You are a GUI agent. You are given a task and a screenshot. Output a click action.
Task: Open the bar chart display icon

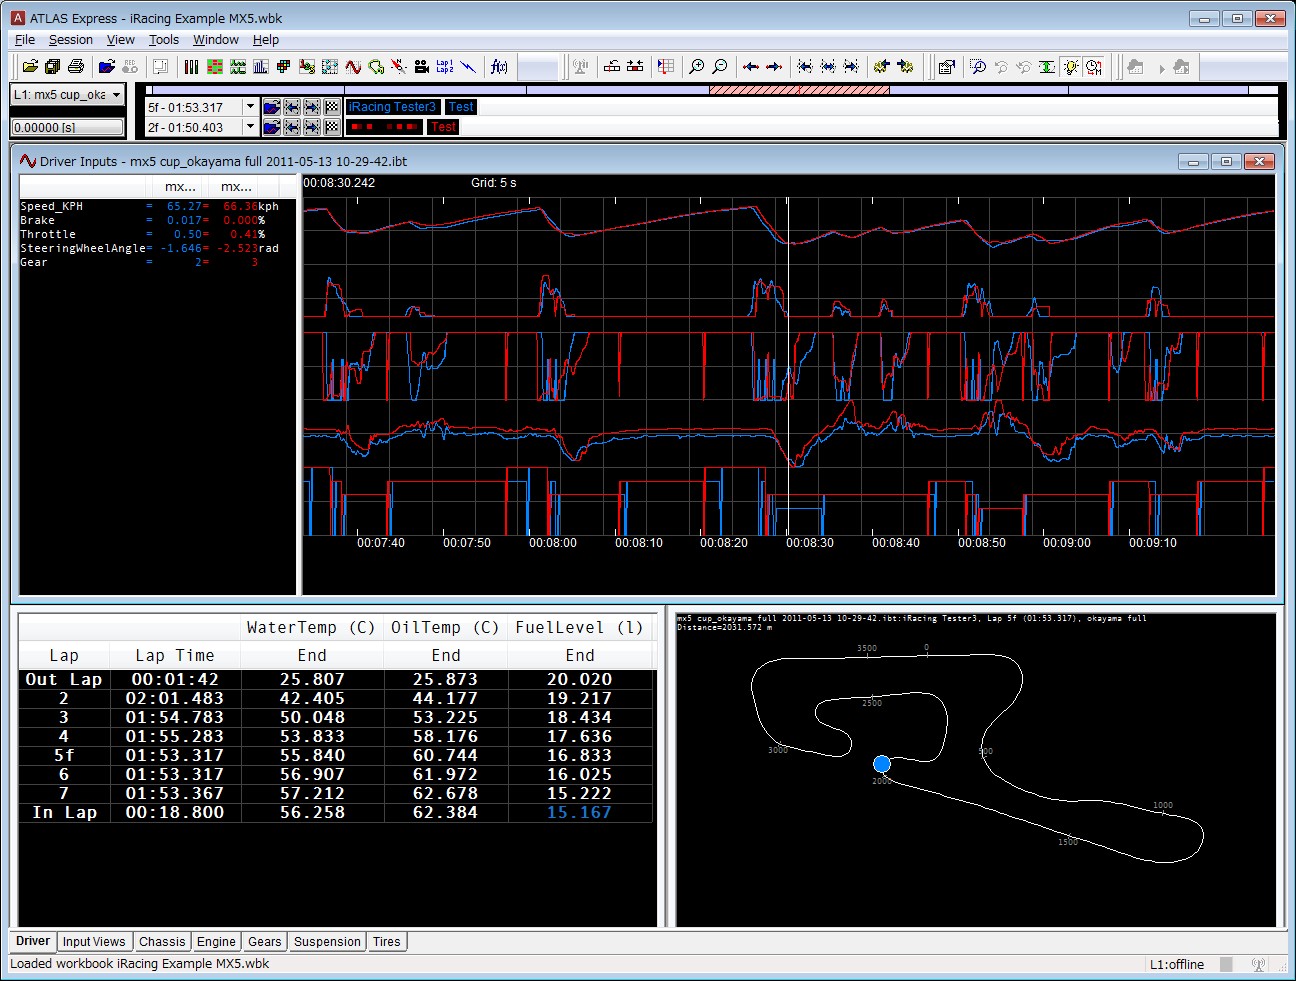pos(191,67)
